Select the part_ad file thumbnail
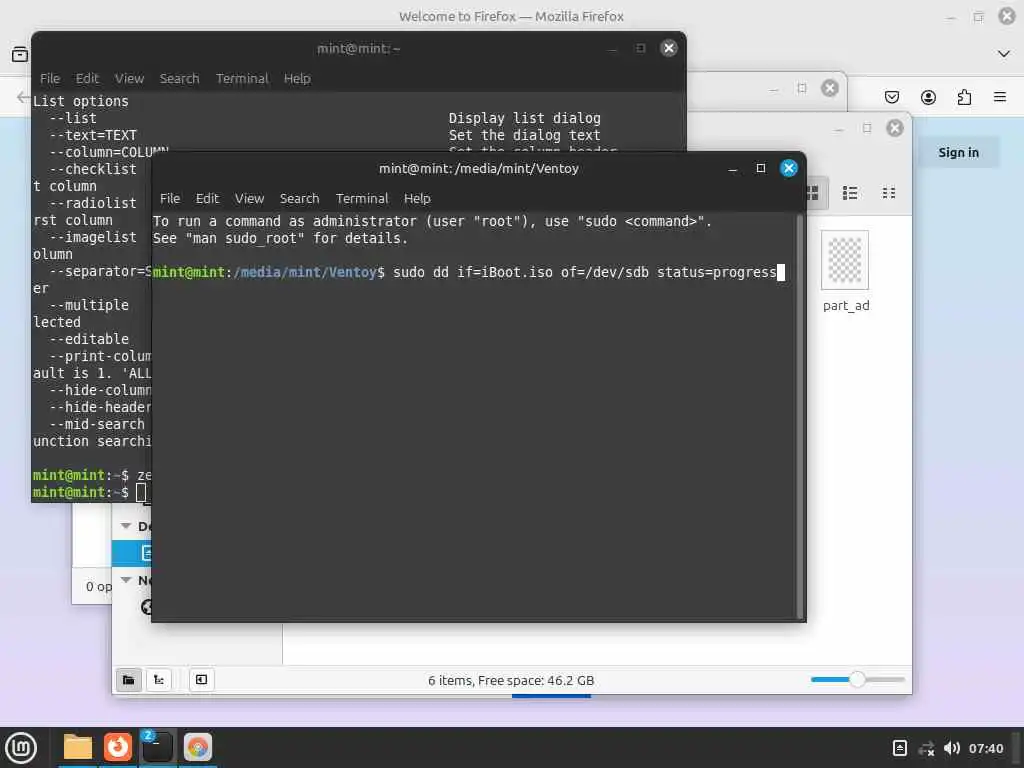Viewport: 1024px width, 768px height. coord(844,260)
